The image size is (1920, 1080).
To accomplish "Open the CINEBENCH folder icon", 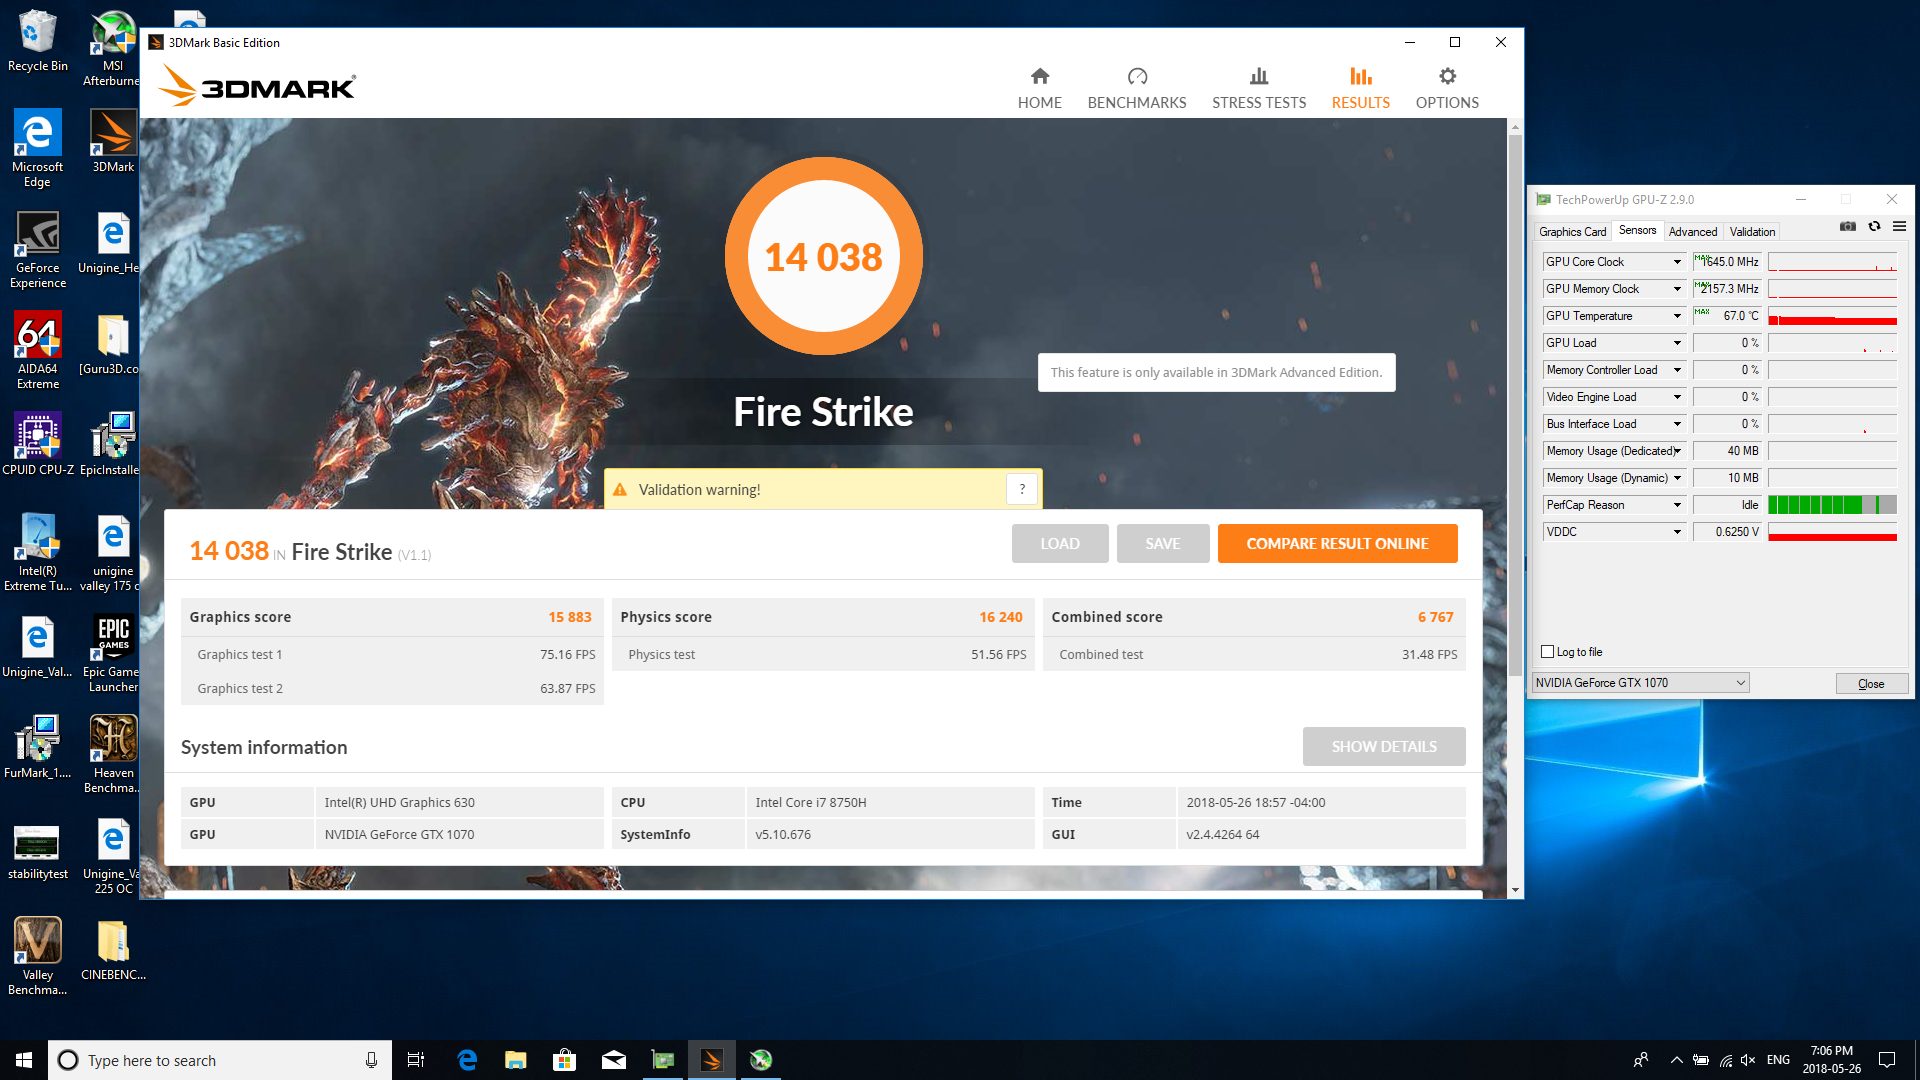I will coord(113,950).
